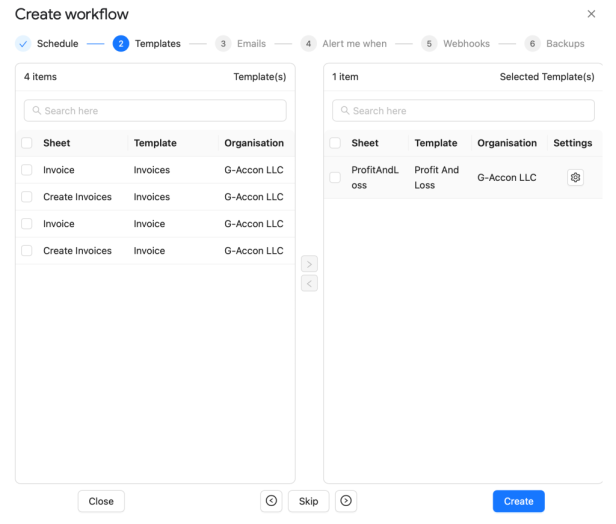The width and height of the screenshot is (616, 524).
Task: Check Create Invoices row with Invoices template
Action: click(x=27, y=197)
